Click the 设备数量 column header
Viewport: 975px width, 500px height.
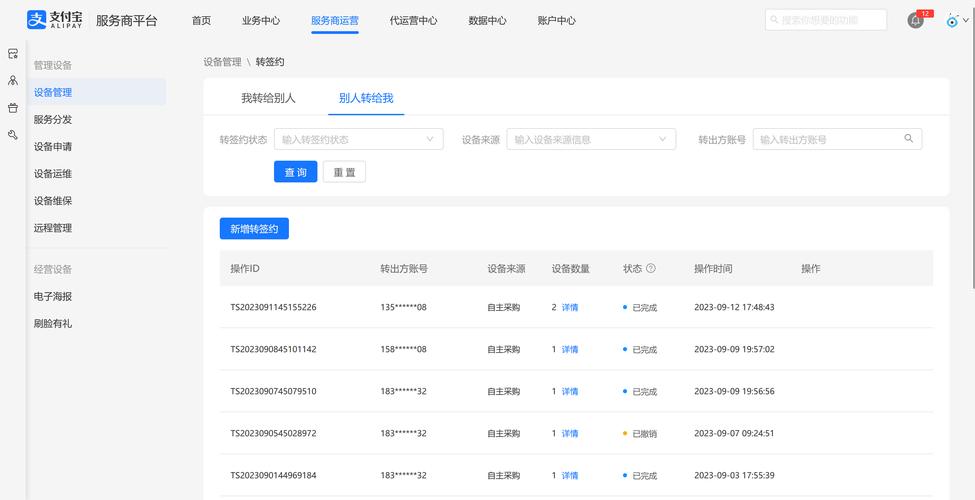(570, 269)
